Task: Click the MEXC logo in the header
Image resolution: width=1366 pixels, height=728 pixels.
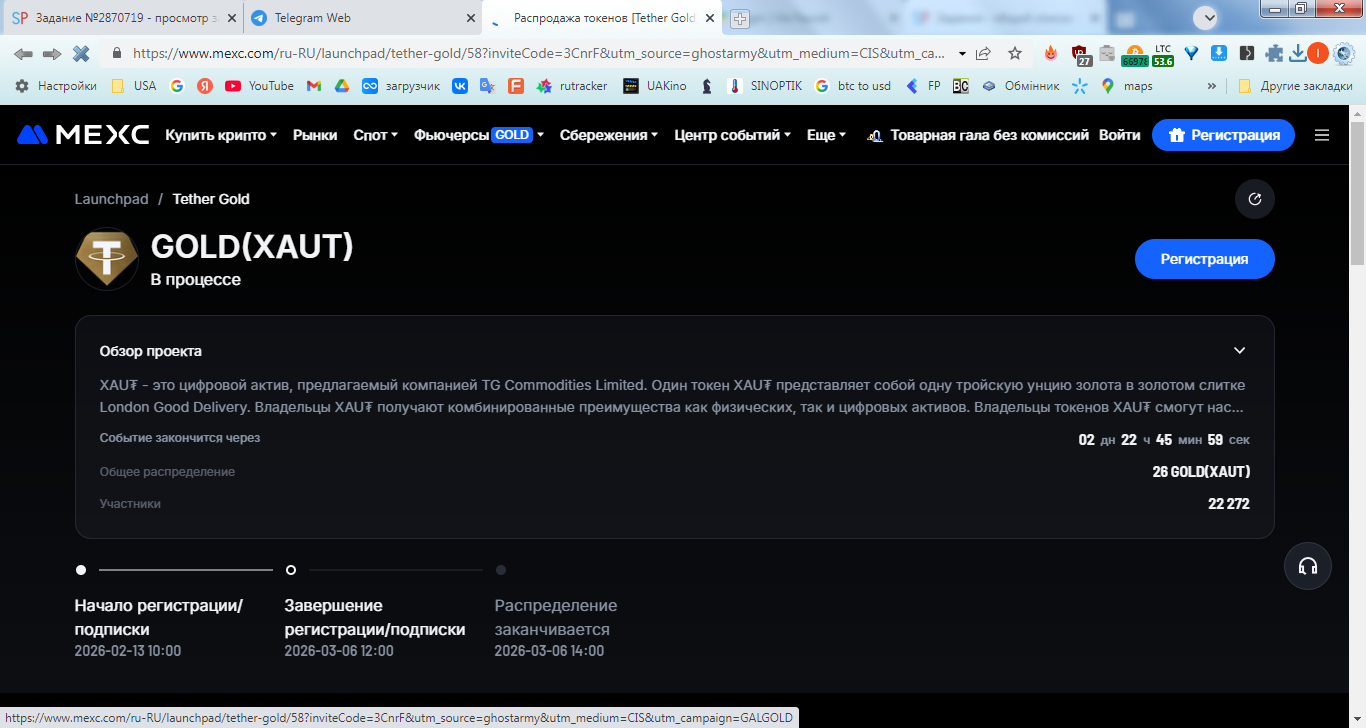Action: pos(83,135)
